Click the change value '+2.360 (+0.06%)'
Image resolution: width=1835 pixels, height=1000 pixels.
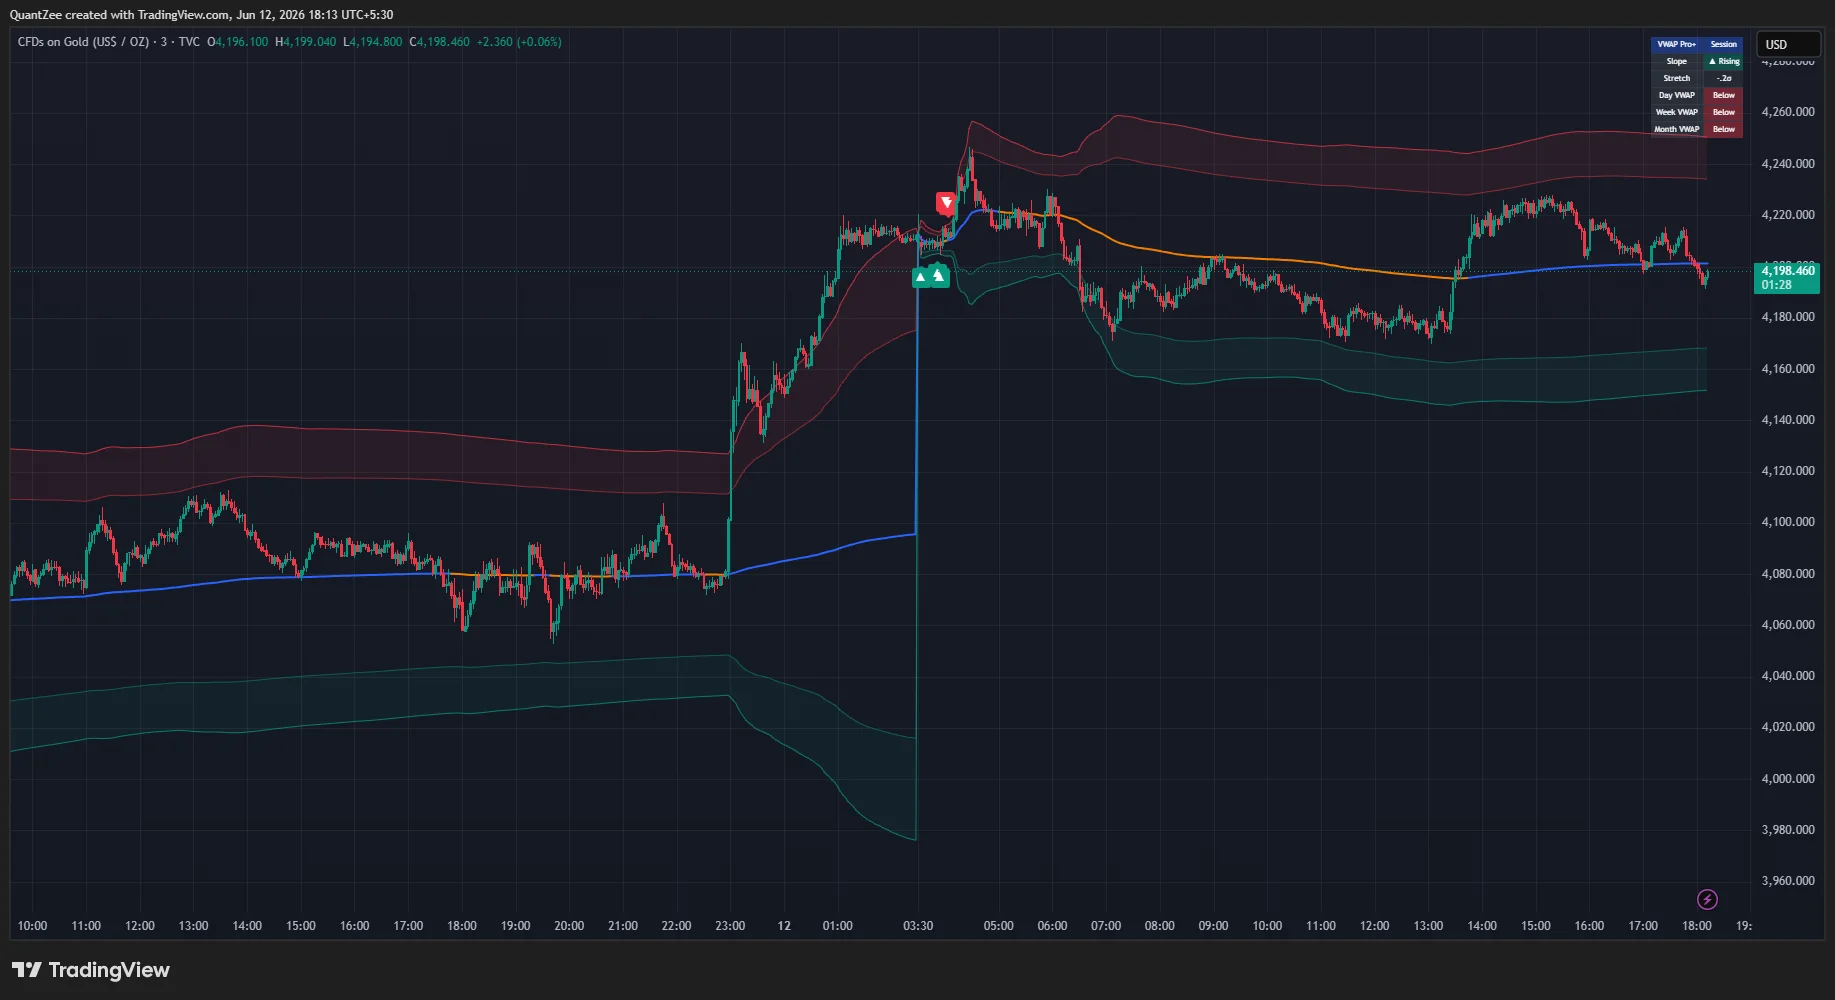pyautogui.click(x=519, y=42)
